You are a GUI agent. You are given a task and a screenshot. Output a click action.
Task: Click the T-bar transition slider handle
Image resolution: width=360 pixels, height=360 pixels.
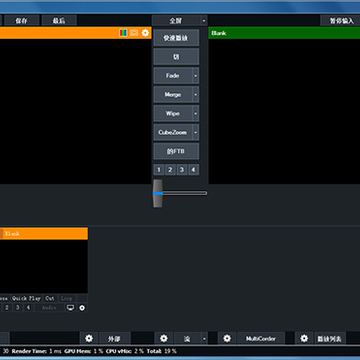(x=158, y=193)
